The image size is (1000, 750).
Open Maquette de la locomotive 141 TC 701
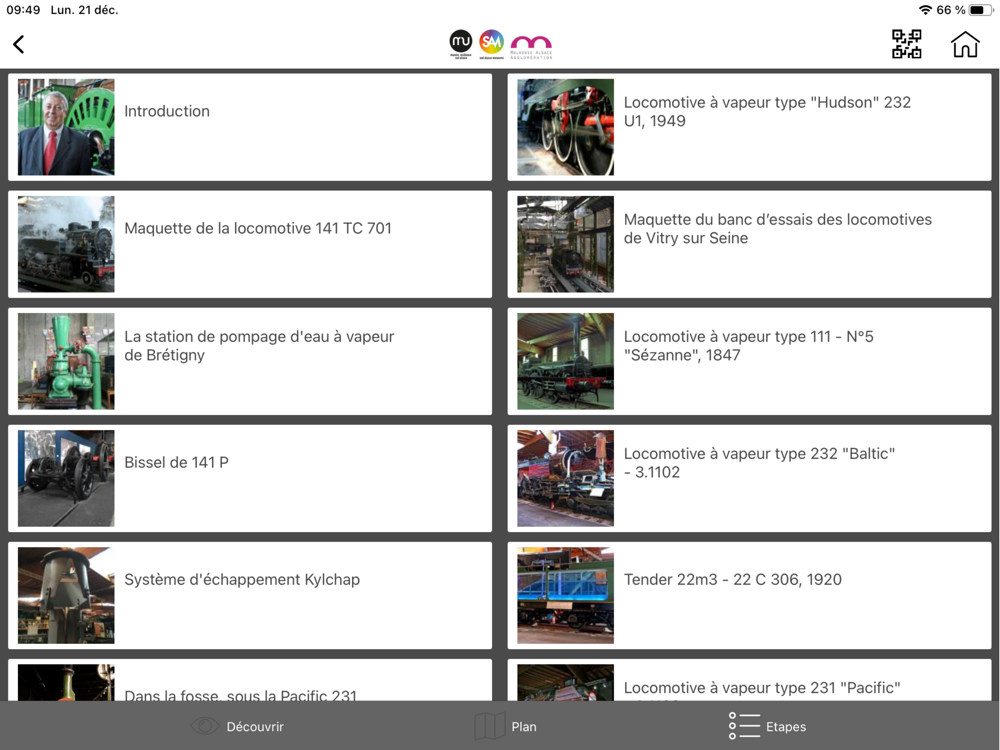coord(250,244)
